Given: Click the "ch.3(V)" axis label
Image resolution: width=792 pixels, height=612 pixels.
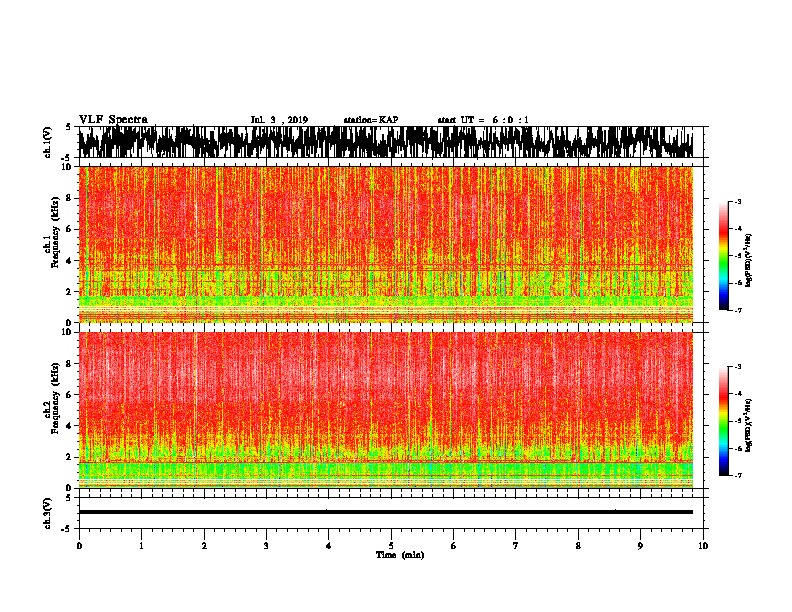Looking at the screenshot, I should click(x=48, y=513).
